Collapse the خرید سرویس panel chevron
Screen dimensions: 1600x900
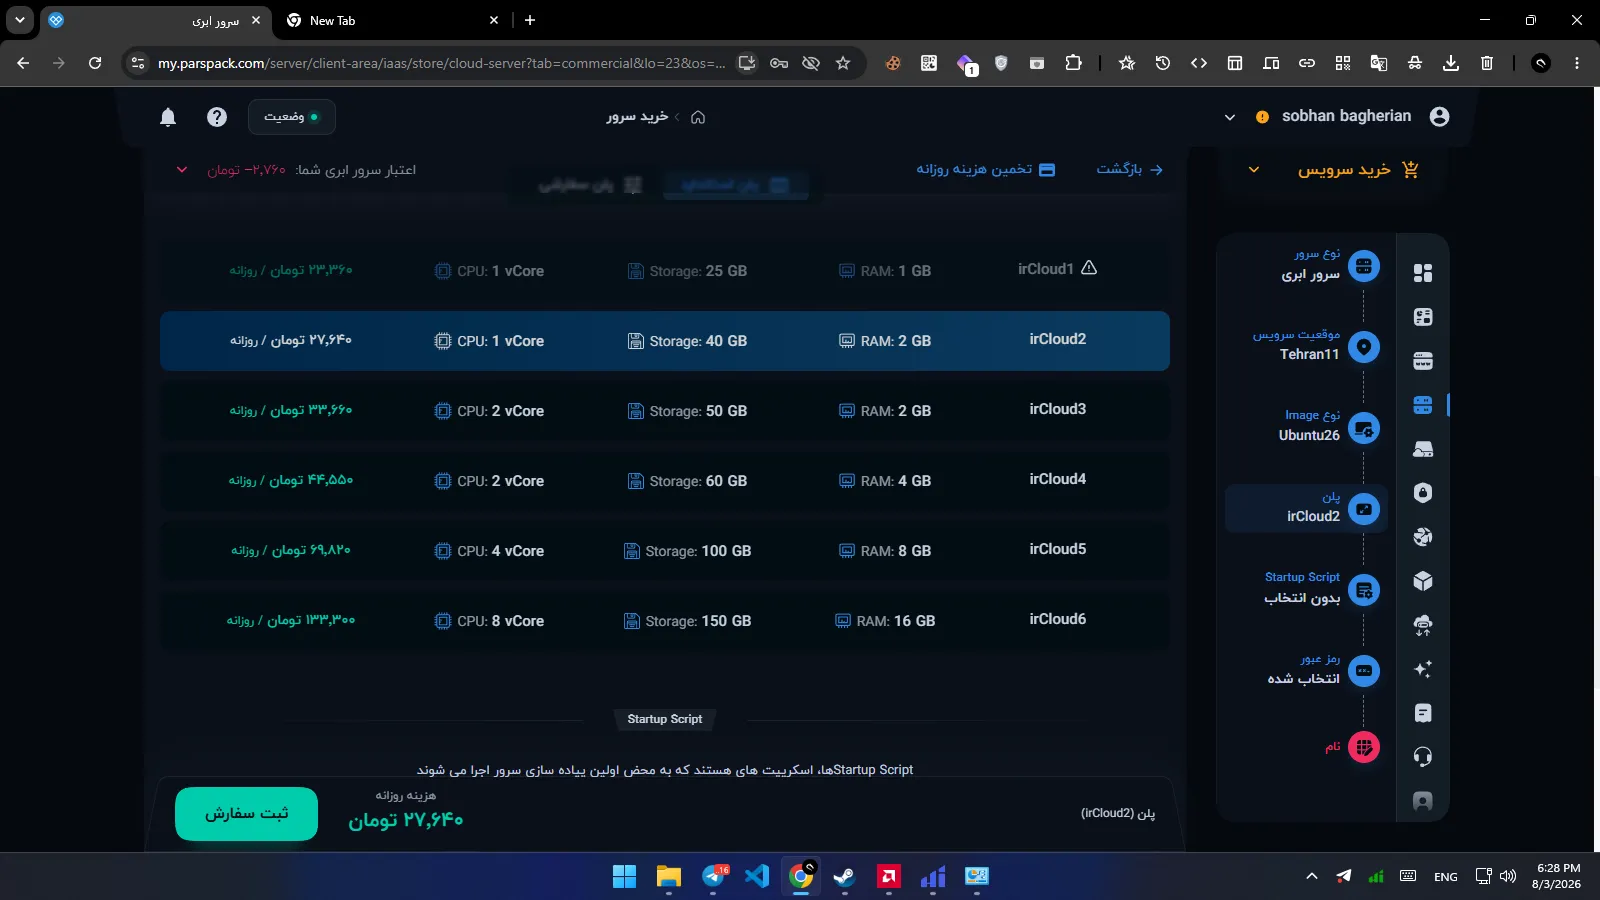(x=1254, y=170)
